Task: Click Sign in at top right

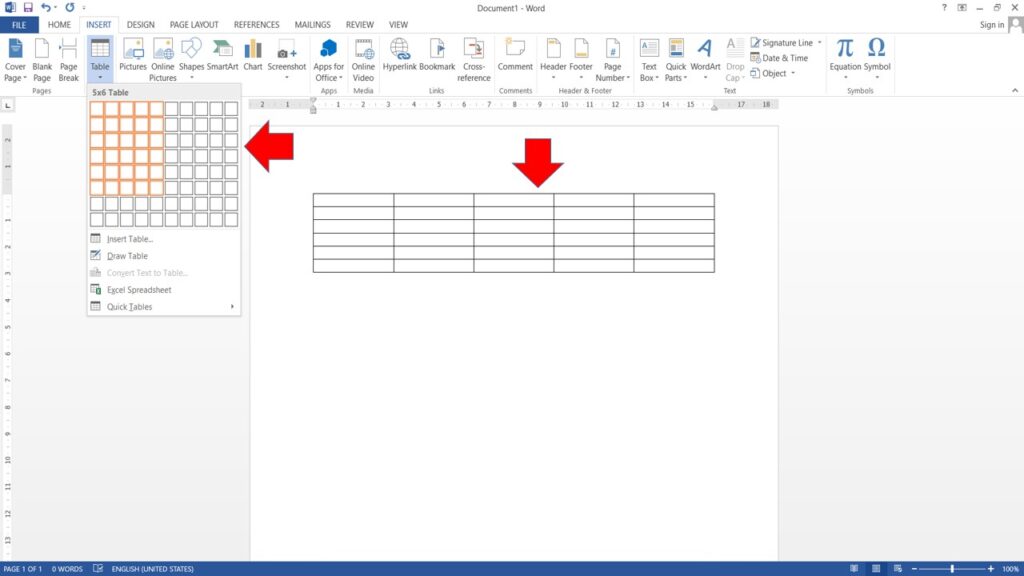Action: click(992, 25)
